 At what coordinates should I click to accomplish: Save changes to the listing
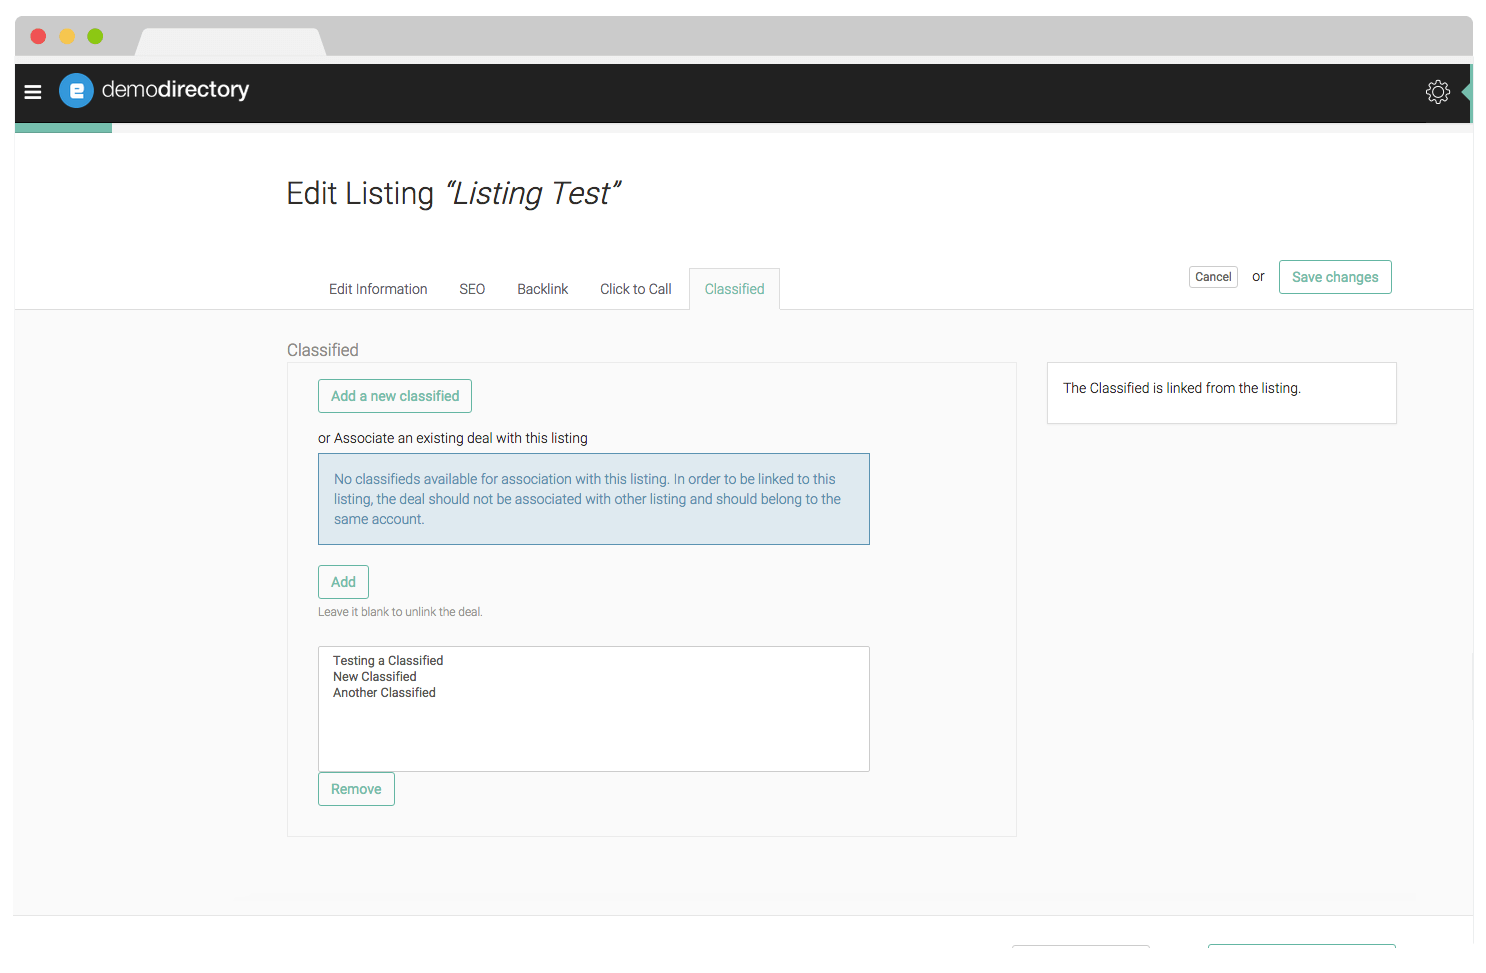pyautogui.click(x=1335, y=277)
